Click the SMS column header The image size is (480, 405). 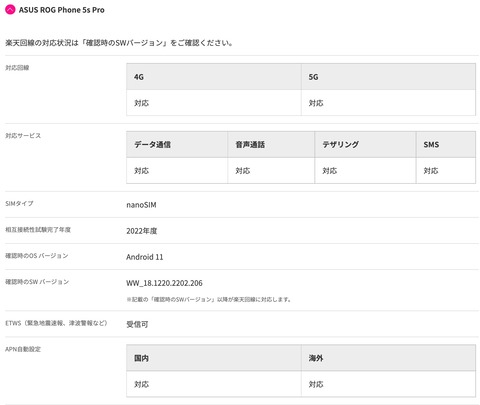[x=446, y=144]
